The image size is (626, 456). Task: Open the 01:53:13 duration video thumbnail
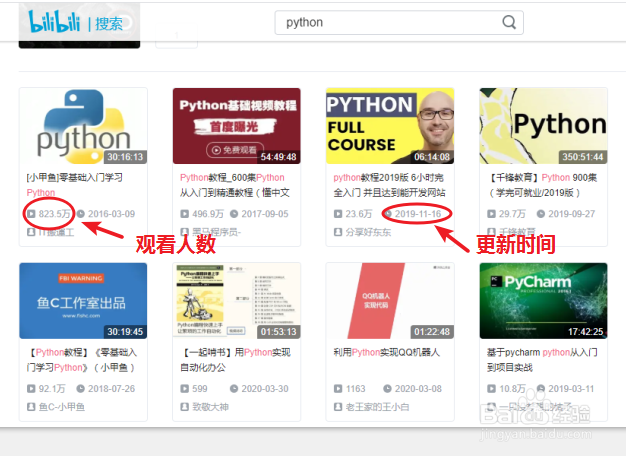[x=236, y=301]
